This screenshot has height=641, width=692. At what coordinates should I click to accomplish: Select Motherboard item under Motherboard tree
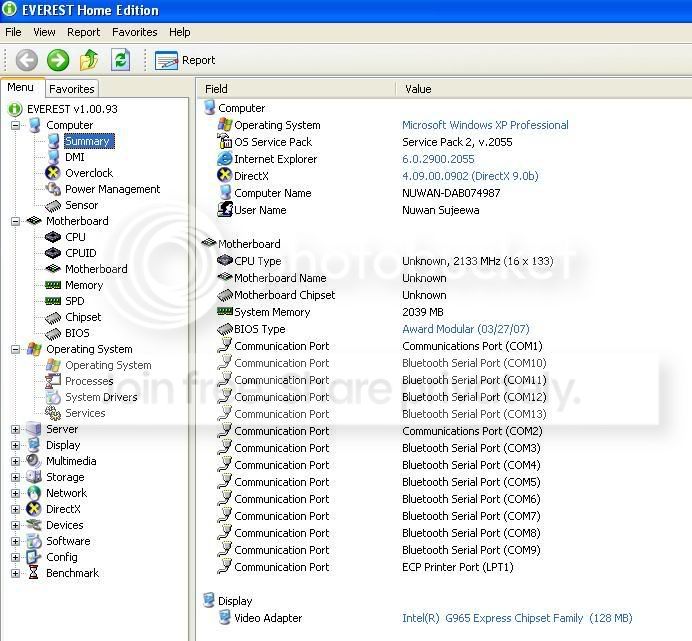pos(96,269)
